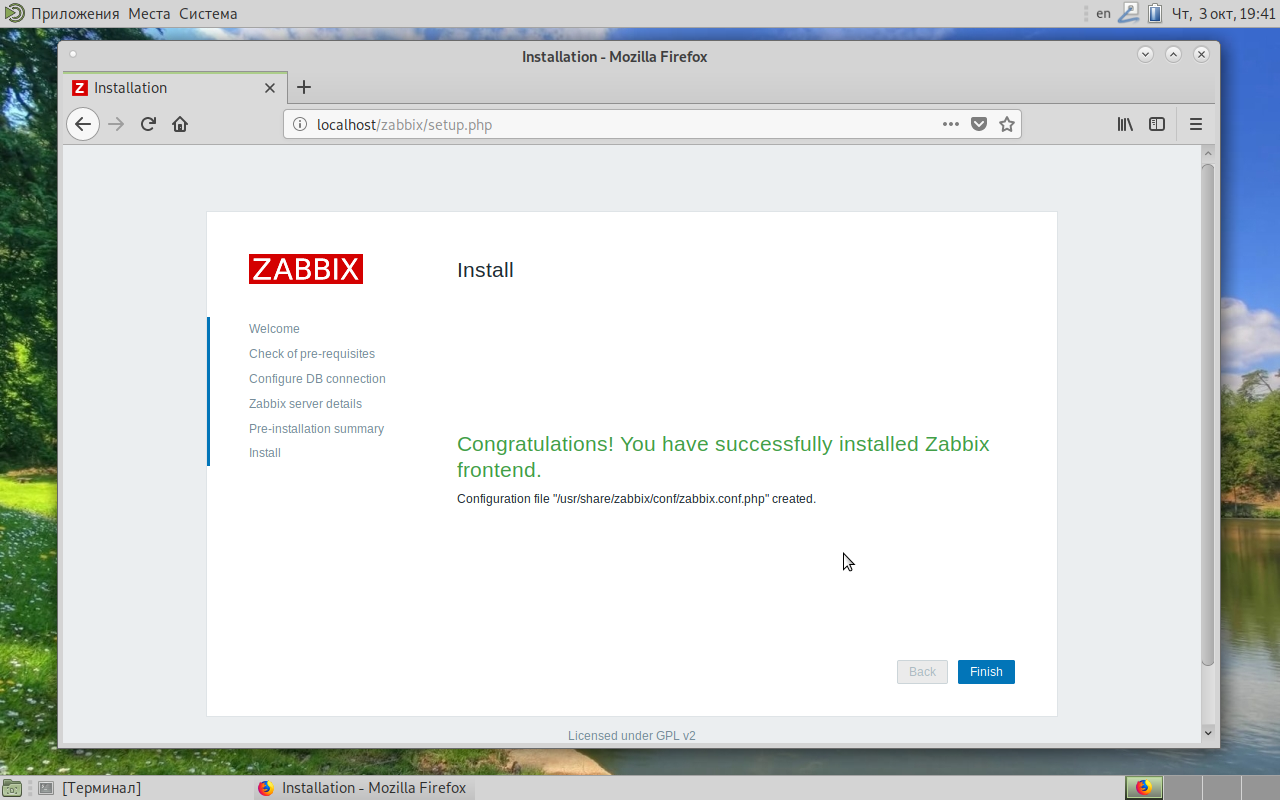
Task: Click the Congratulations success message text
Action: tap(723, 457)
